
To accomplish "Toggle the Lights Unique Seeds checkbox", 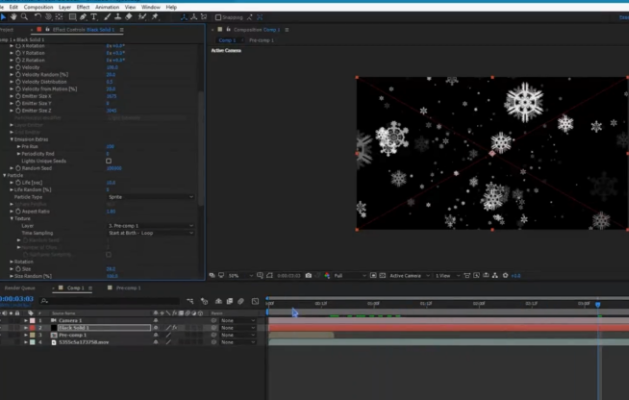I will click(108, 160).
